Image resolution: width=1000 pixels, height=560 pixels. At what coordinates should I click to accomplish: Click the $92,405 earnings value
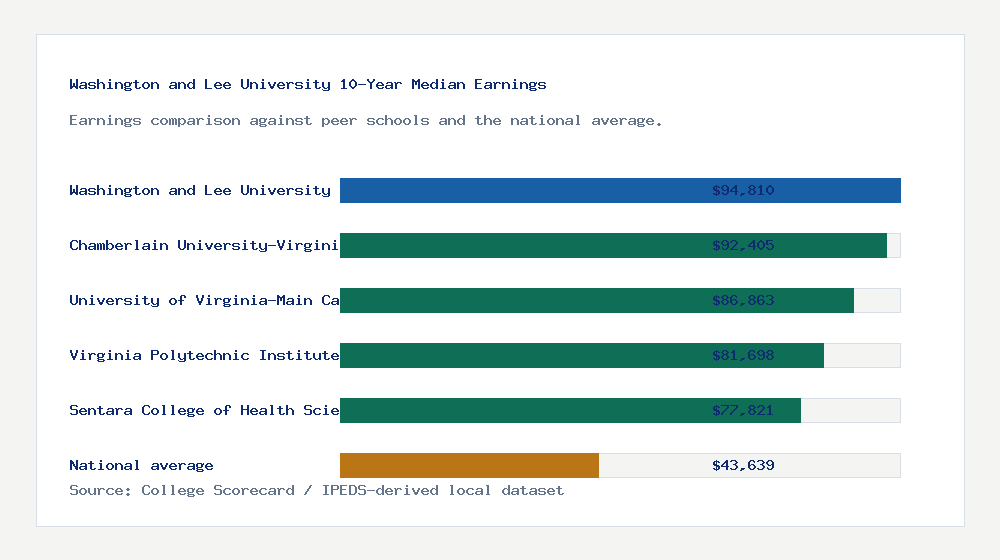[743, 246]
